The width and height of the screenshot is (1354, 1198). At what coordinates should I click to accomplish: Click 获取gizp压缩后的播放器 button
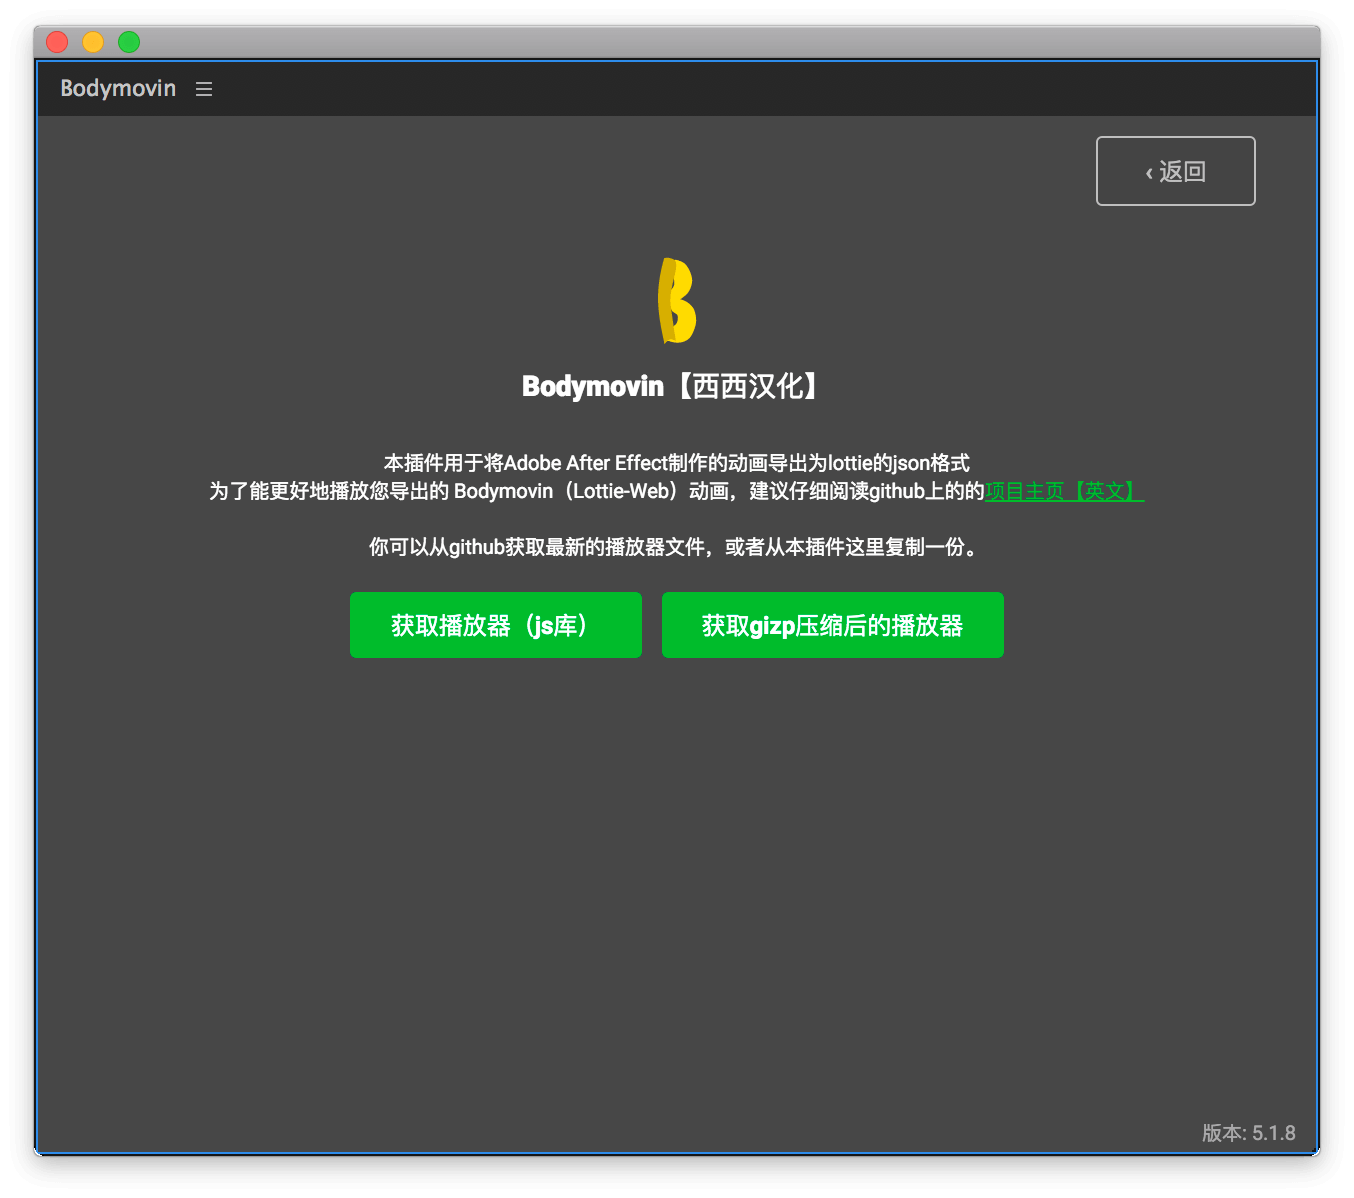click(833, 625)
